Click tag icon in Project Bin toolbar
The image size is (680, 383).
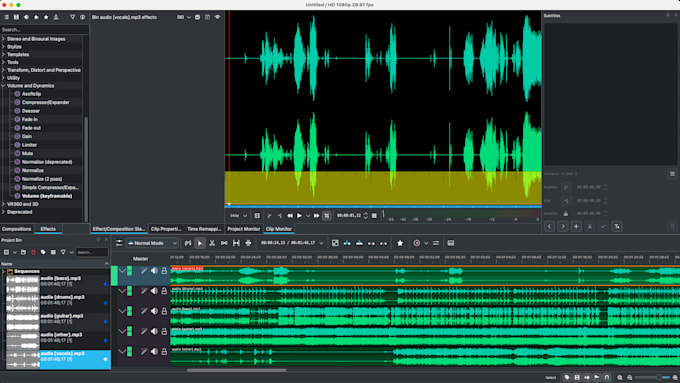pos(43,252)
